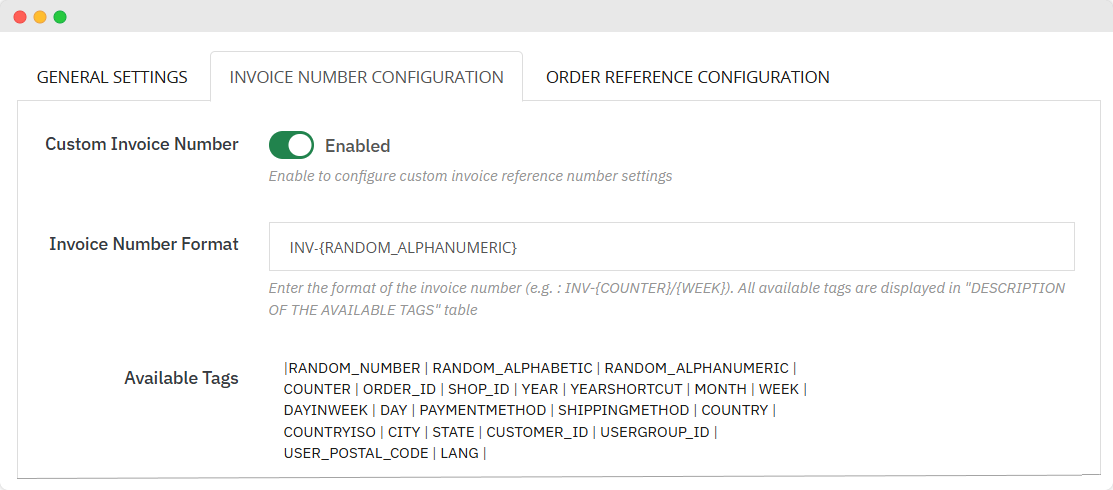Image resolution: width=1113 pixels, height=490 pixels.
Task: Click the DAYINWEEK tag
Action: click(324, 410)
